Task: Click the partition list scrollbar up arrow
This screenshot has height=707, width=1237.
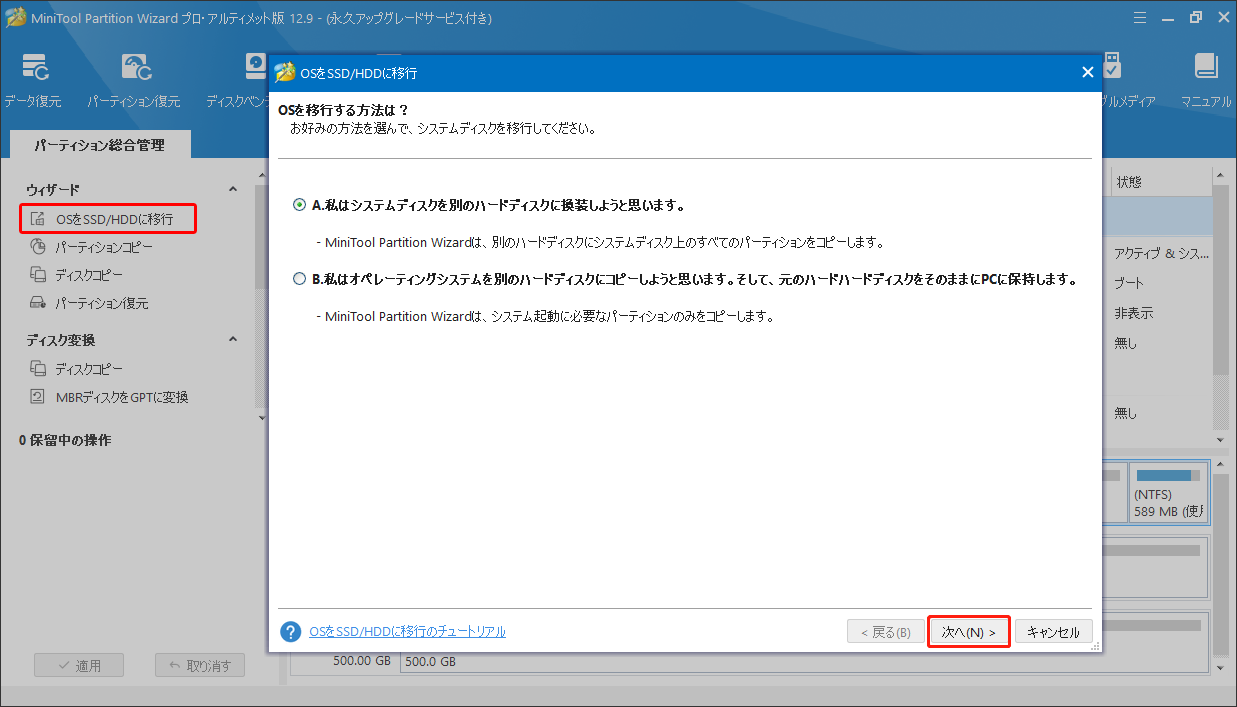Action: click(x=1220, y=177)
